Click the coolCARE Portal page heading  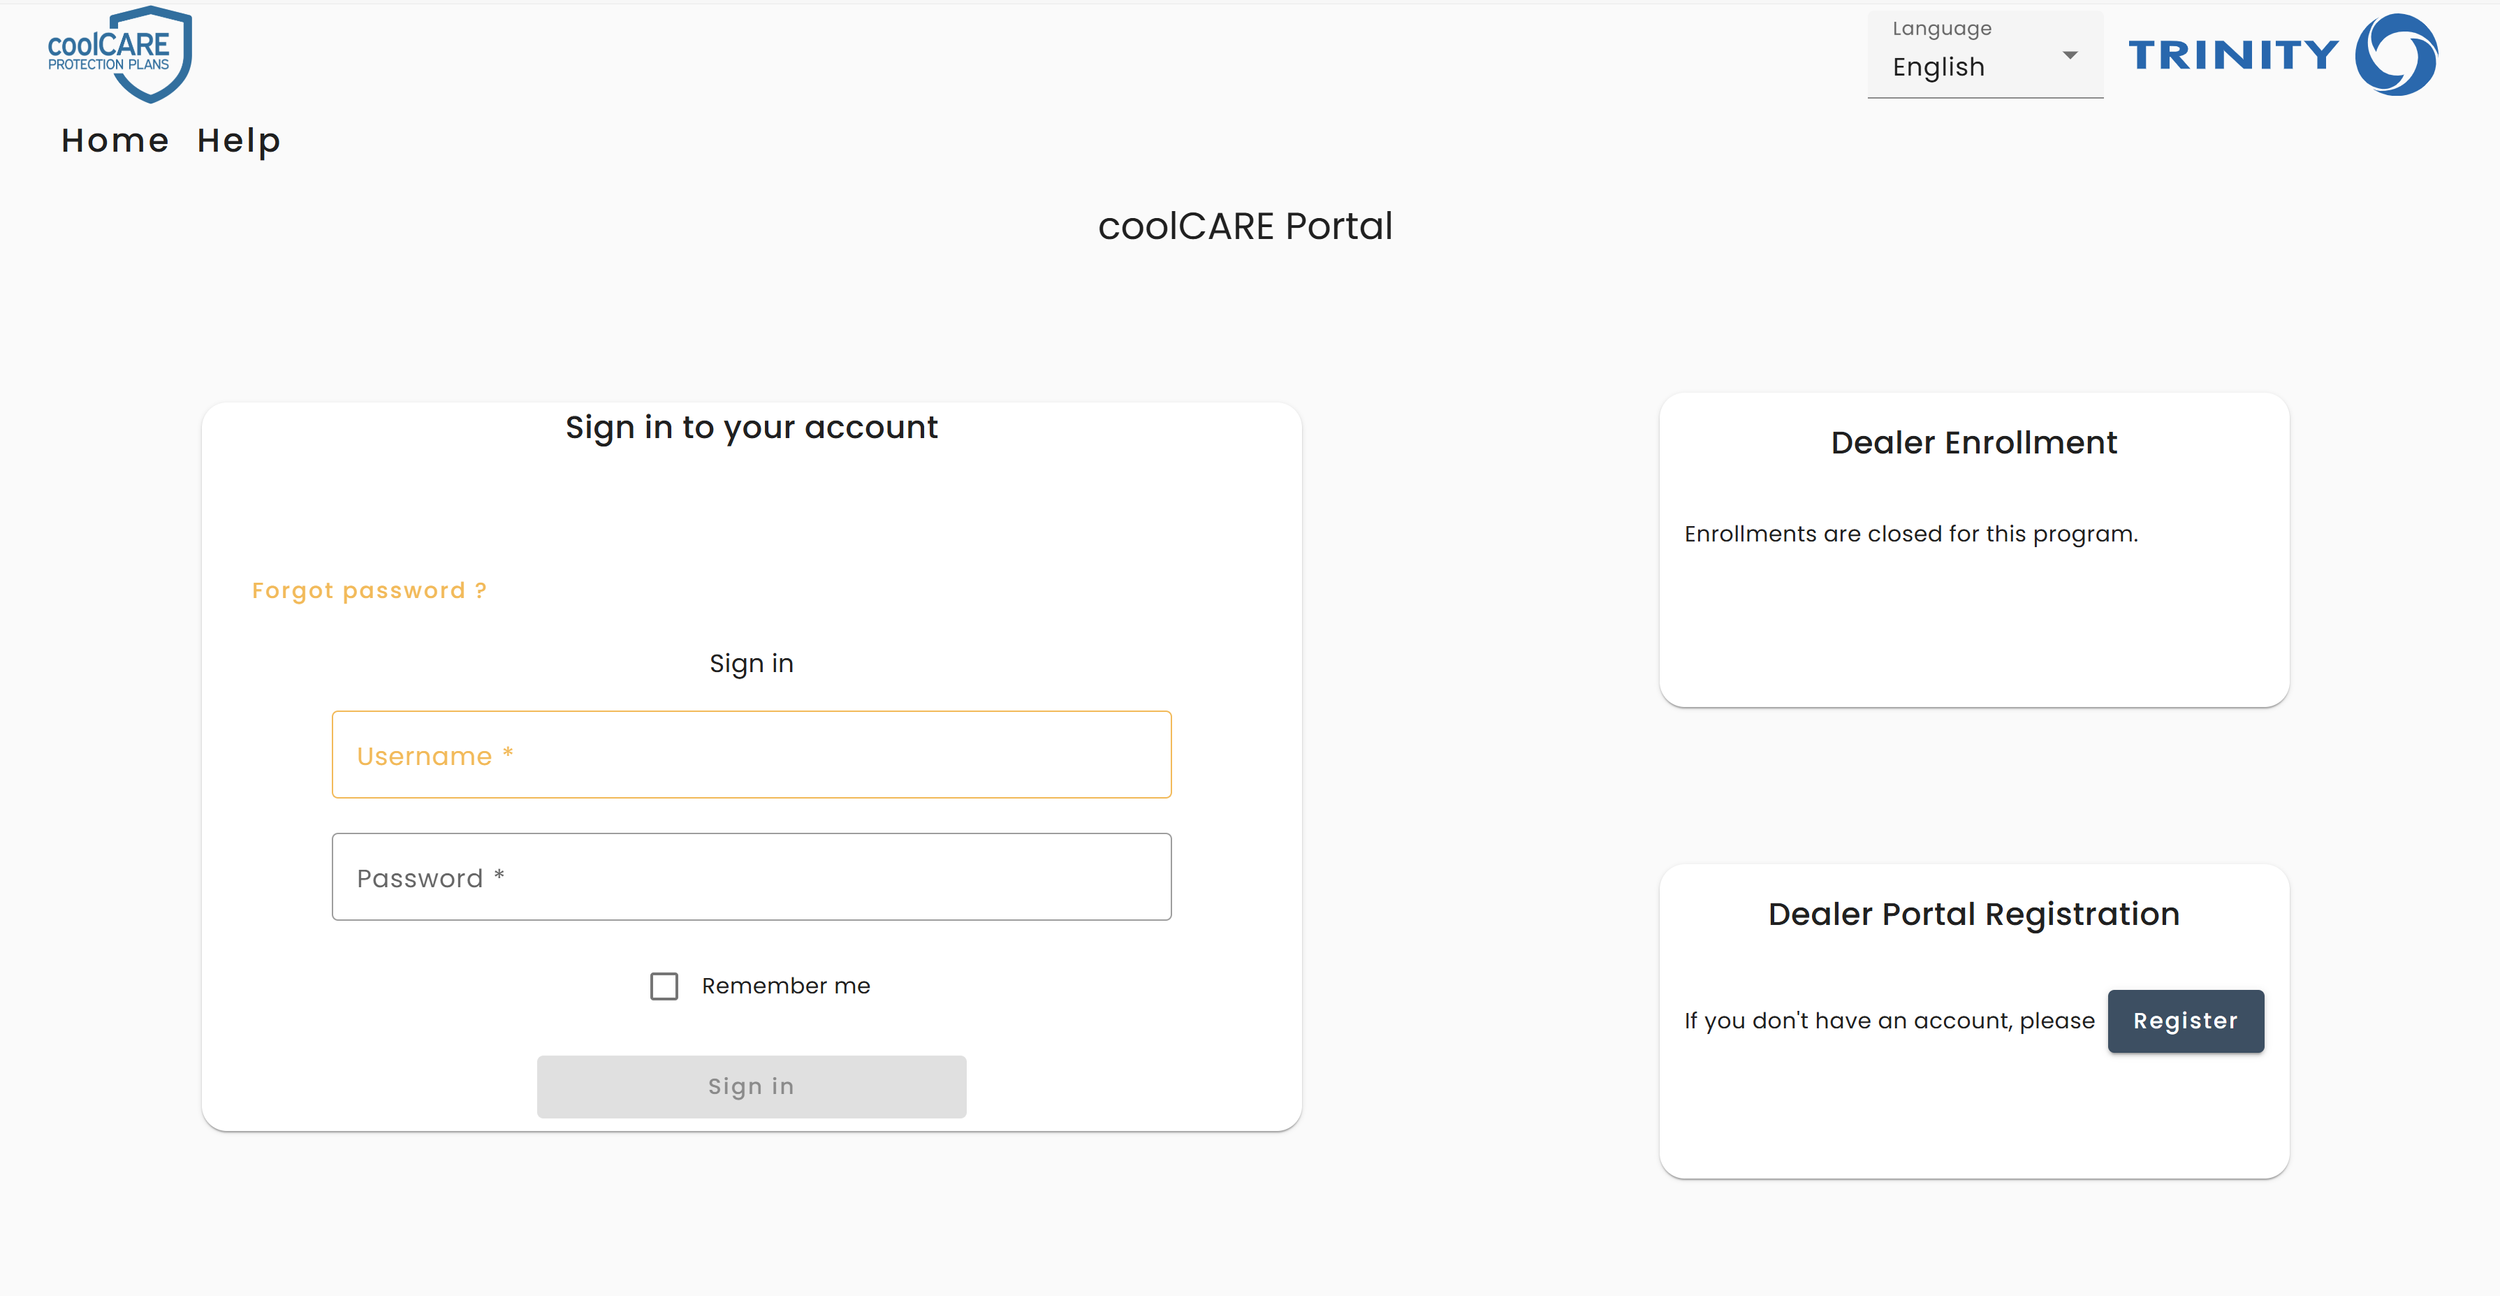(1245, 226)
